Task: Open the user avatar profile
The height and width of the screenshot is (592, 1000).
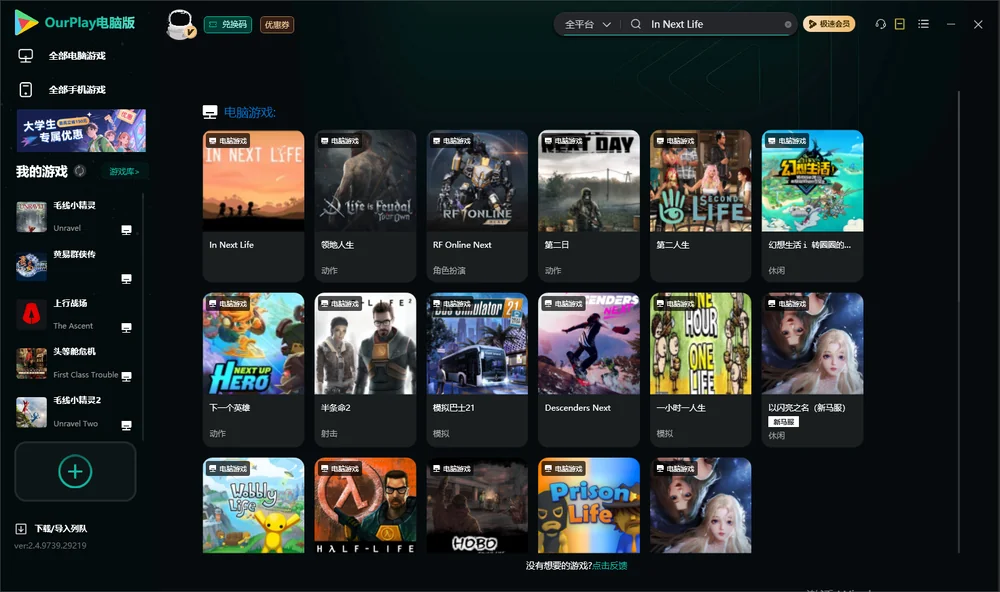Action: point(180,24)
